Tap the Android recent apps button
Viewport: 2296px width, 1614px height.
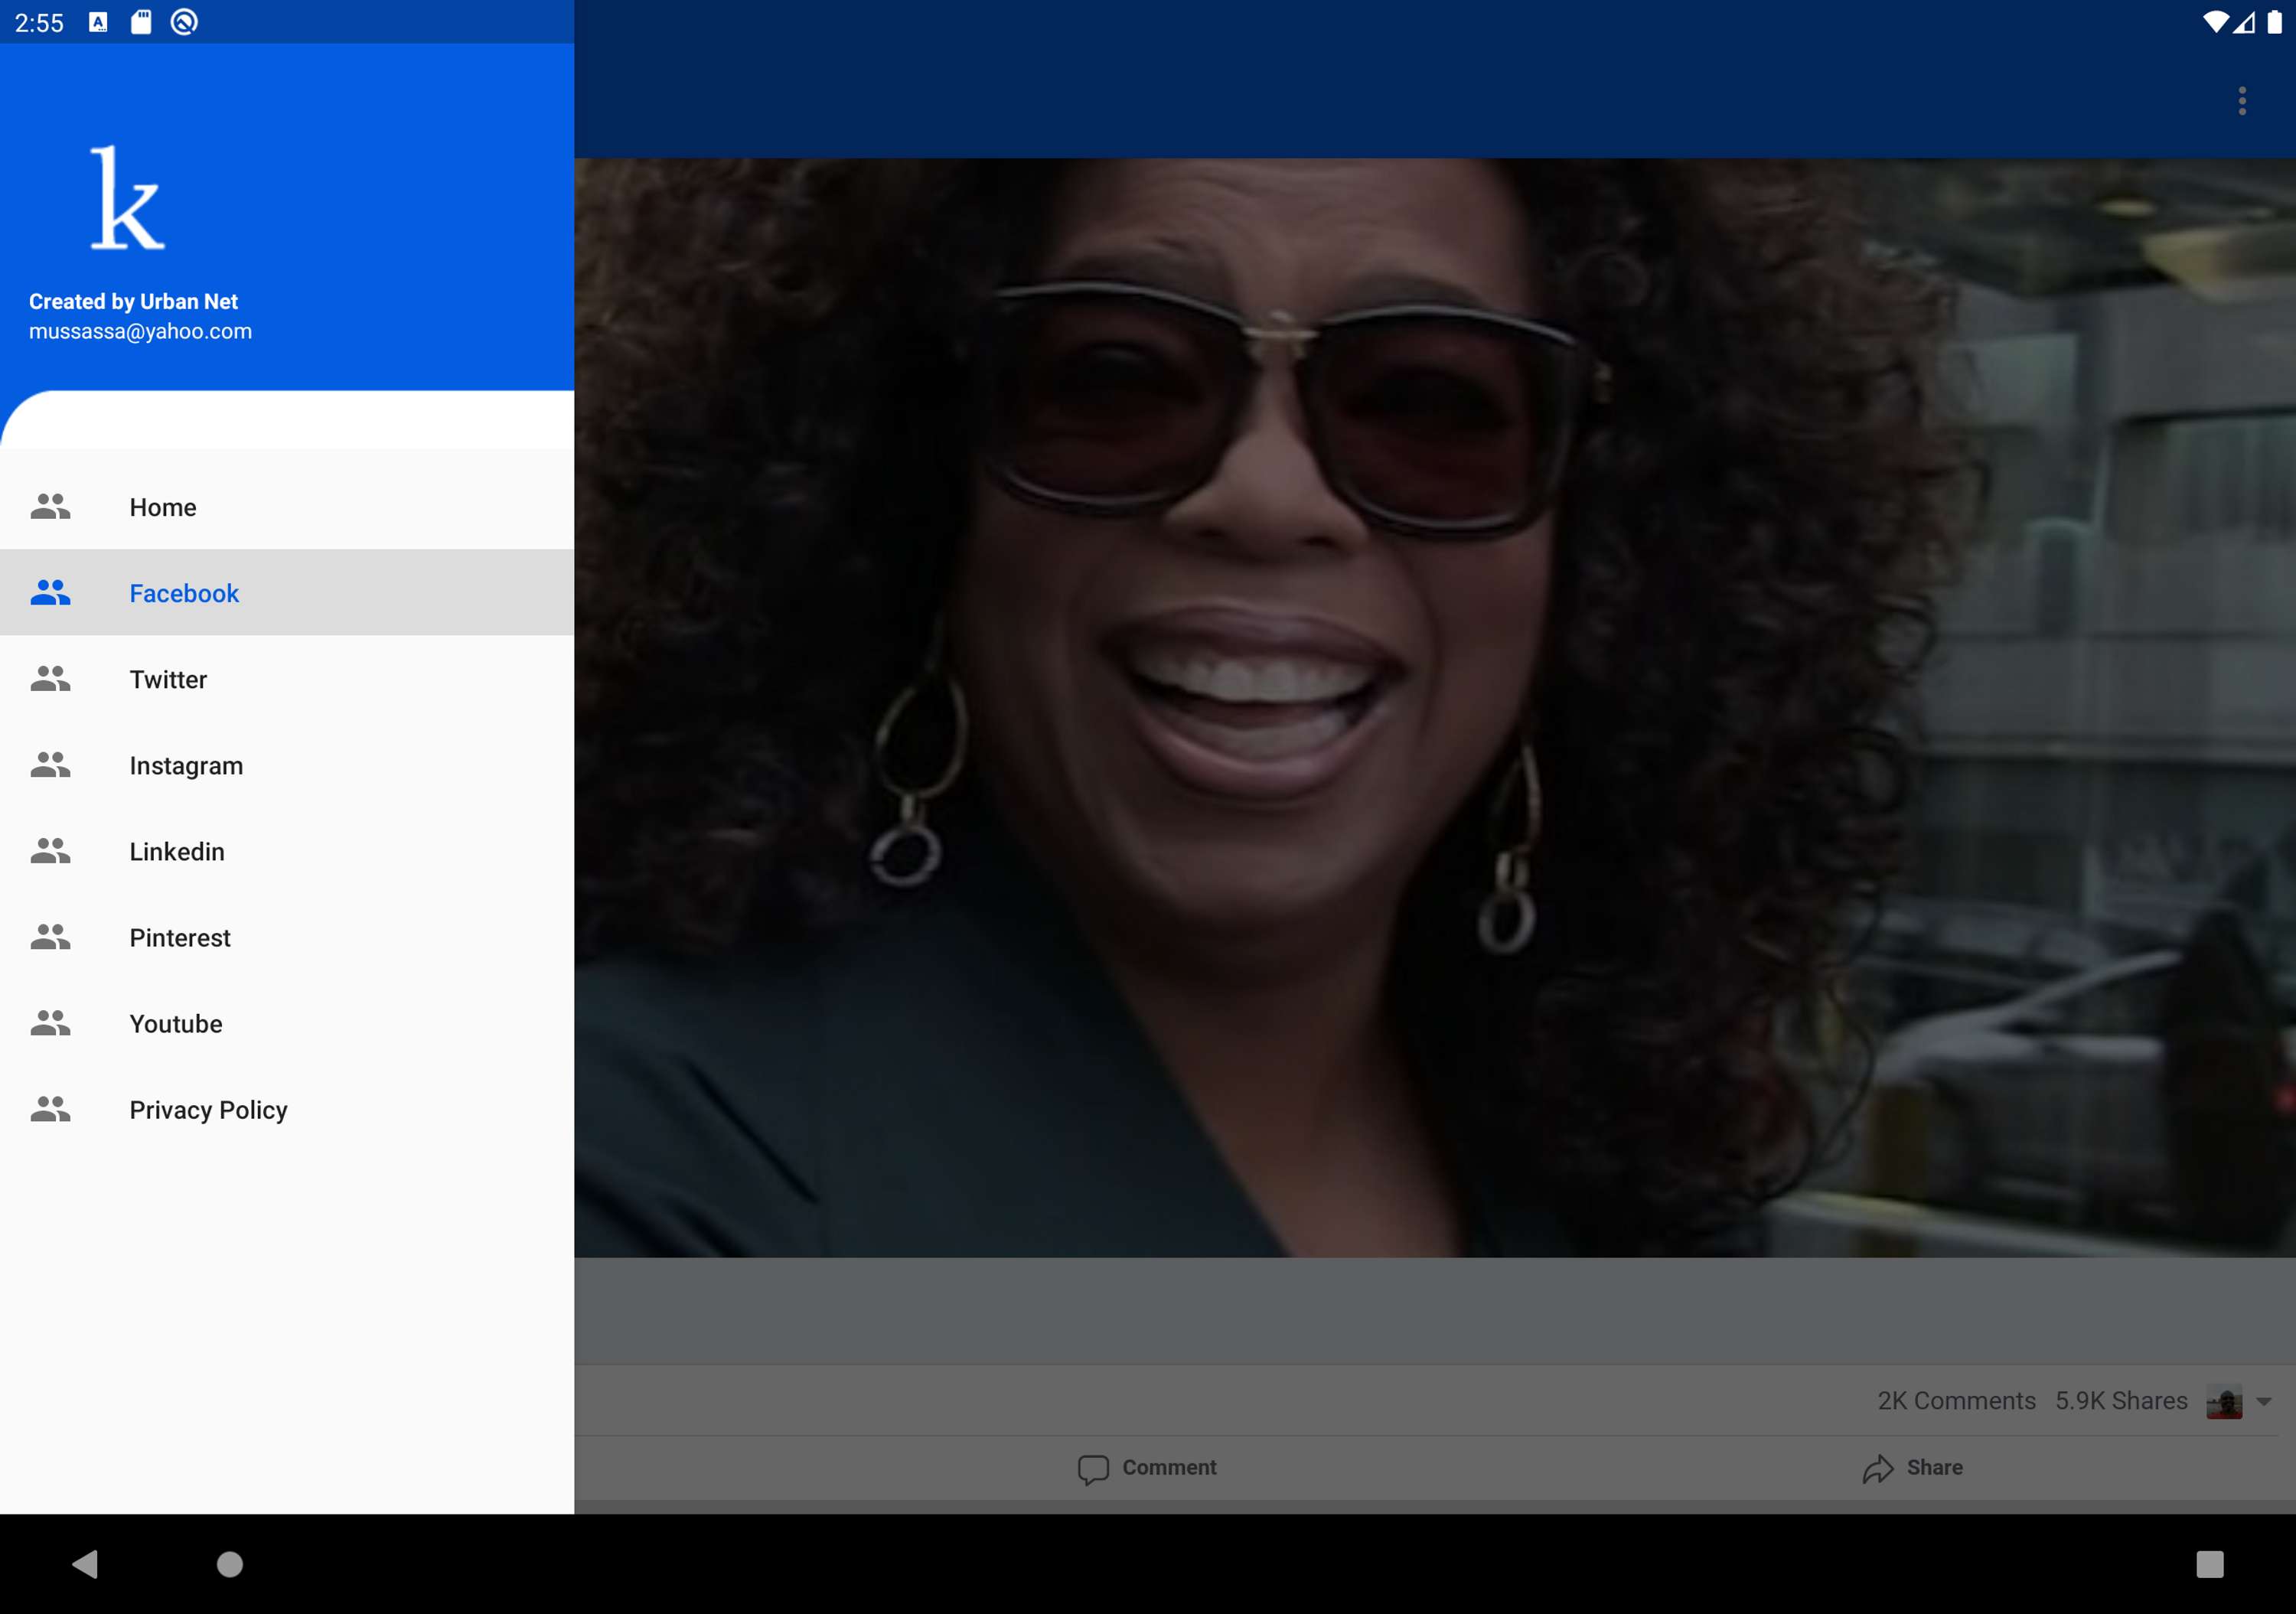(2209, 1563)
